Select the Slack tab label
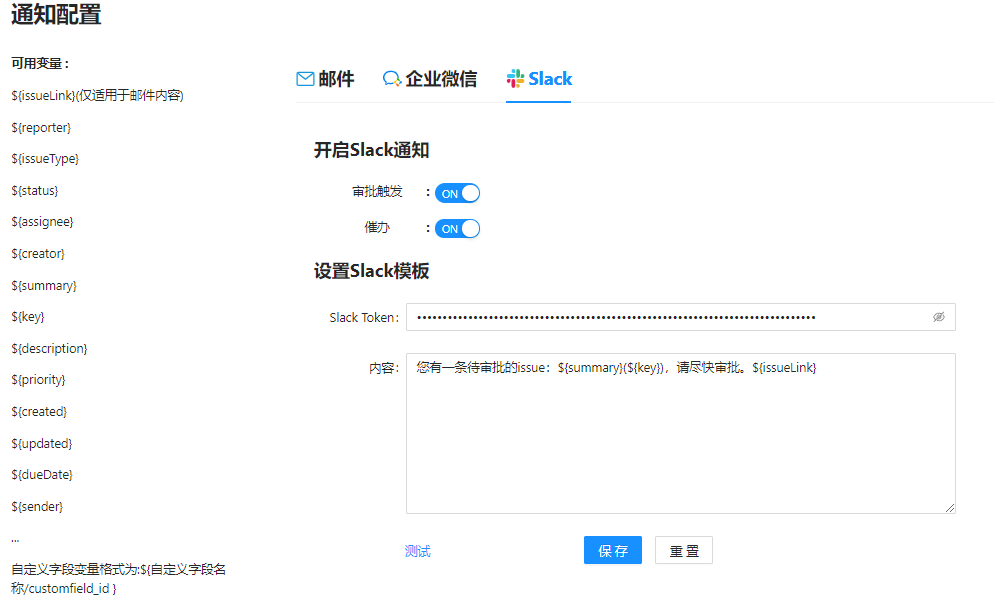This screenshot has width=994, height=616. tap(550, 79)
